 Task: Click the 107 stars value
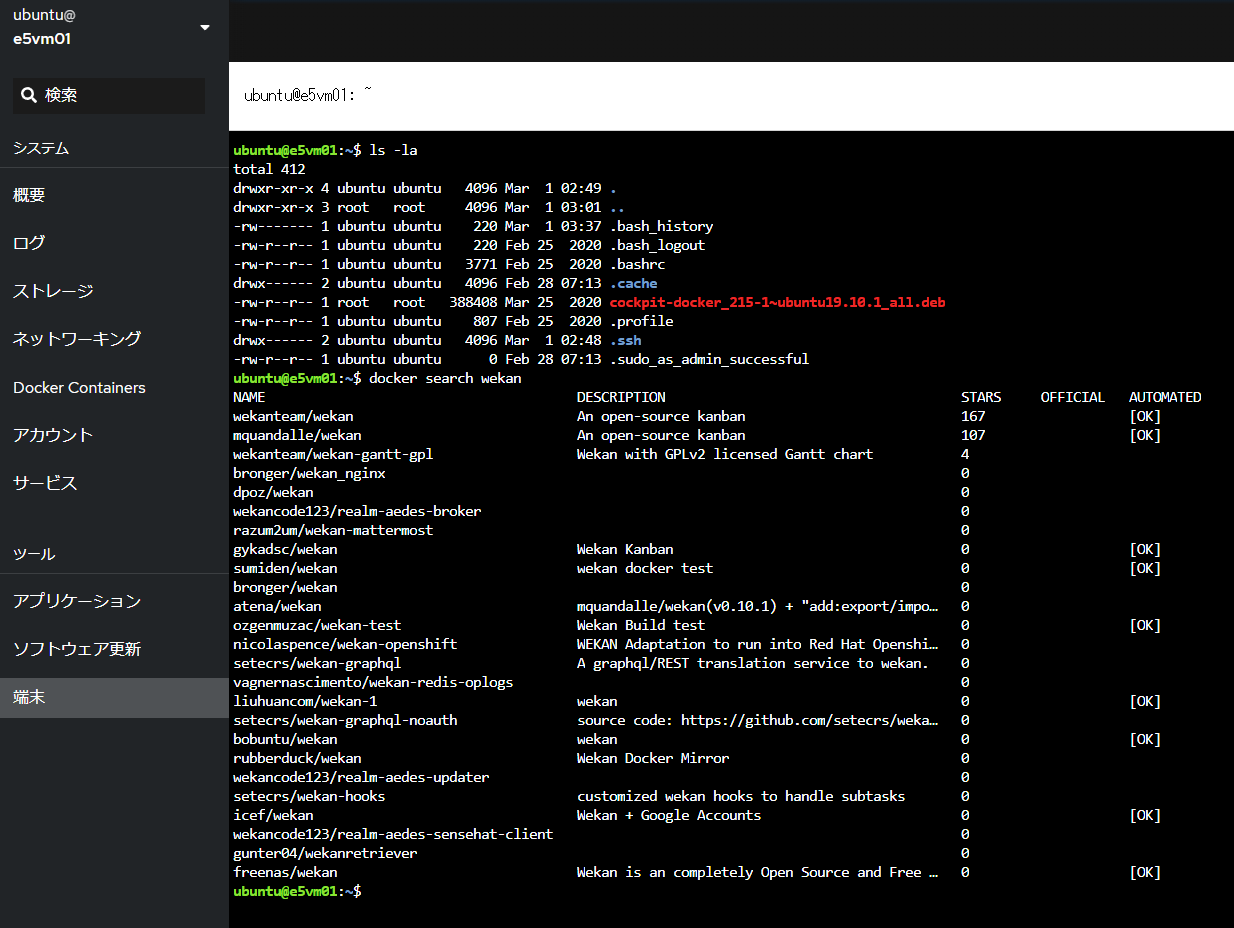pyautogui.click(x=973, y=435)
